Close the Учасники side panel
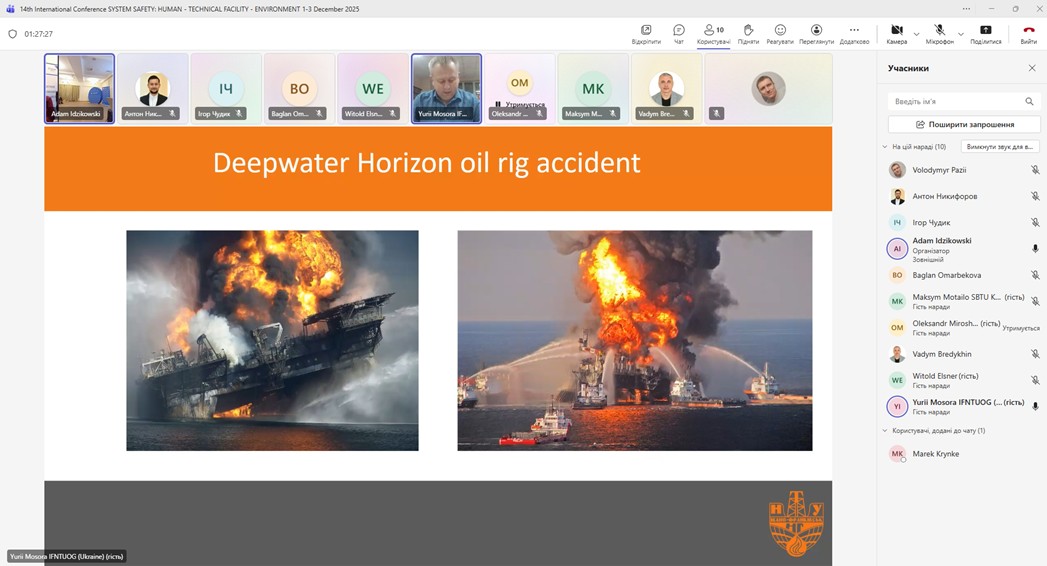 [1032, 68]
